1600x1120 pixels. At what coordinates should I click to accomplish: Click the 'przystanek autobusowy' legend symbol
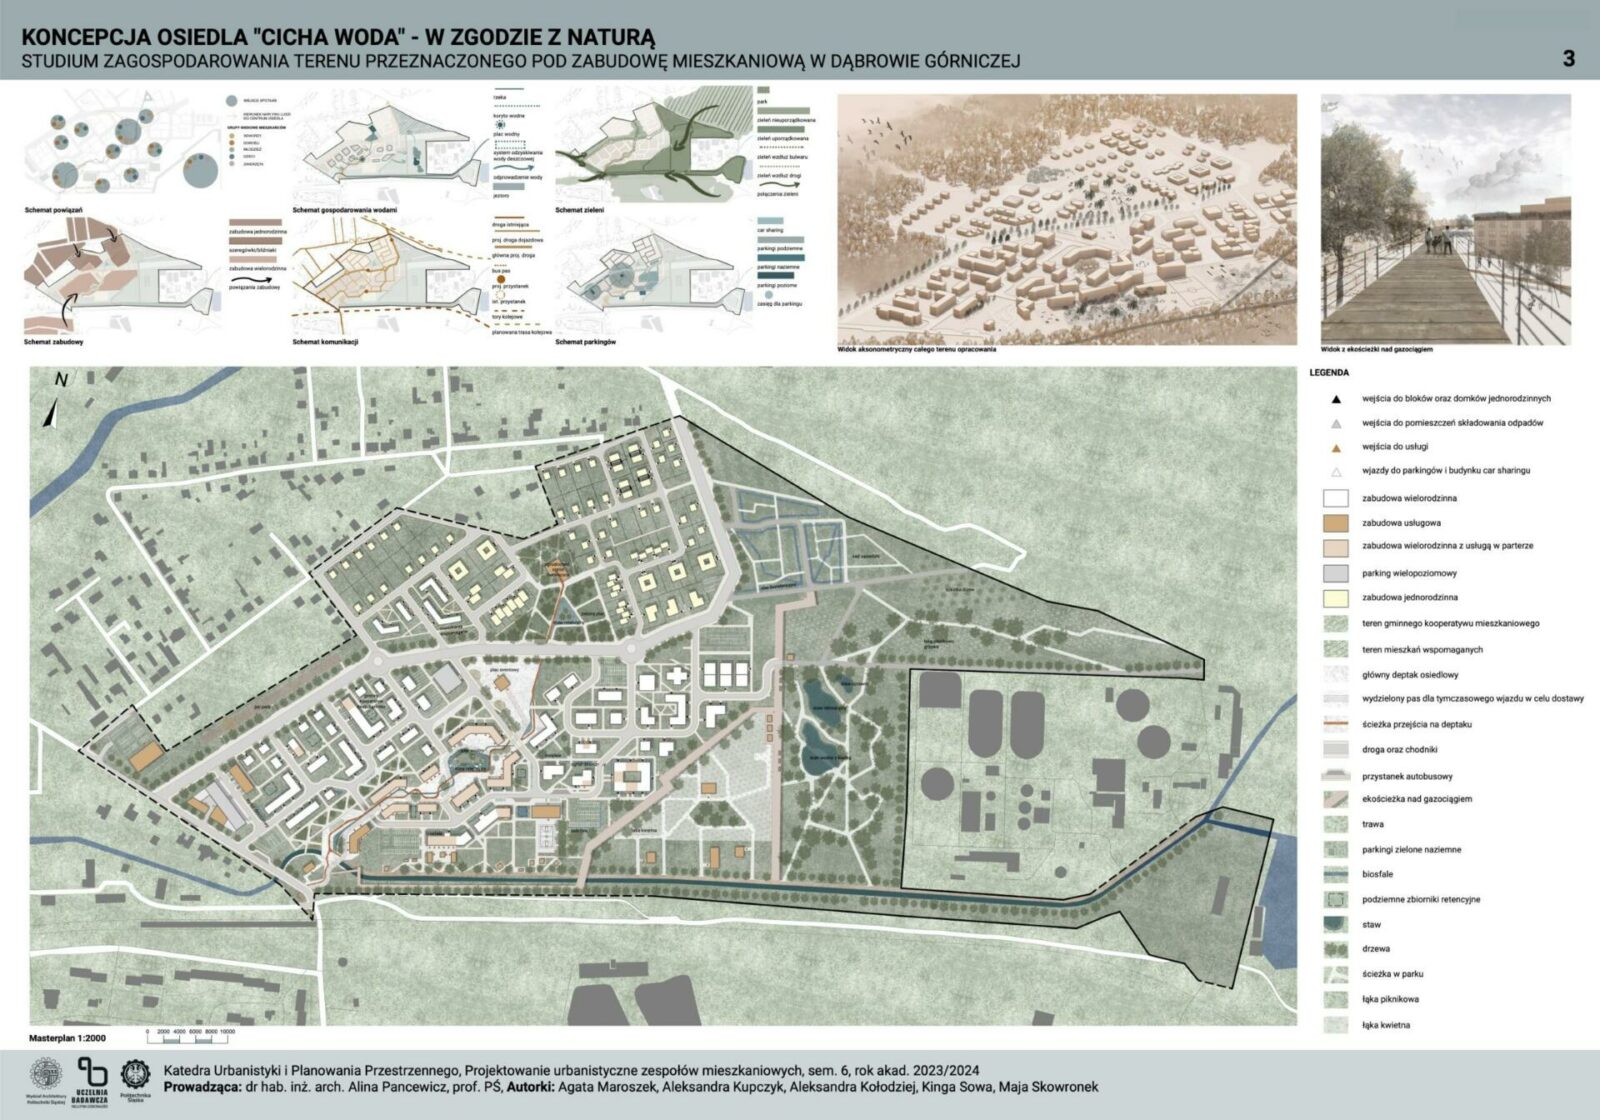click(1335, 776)
